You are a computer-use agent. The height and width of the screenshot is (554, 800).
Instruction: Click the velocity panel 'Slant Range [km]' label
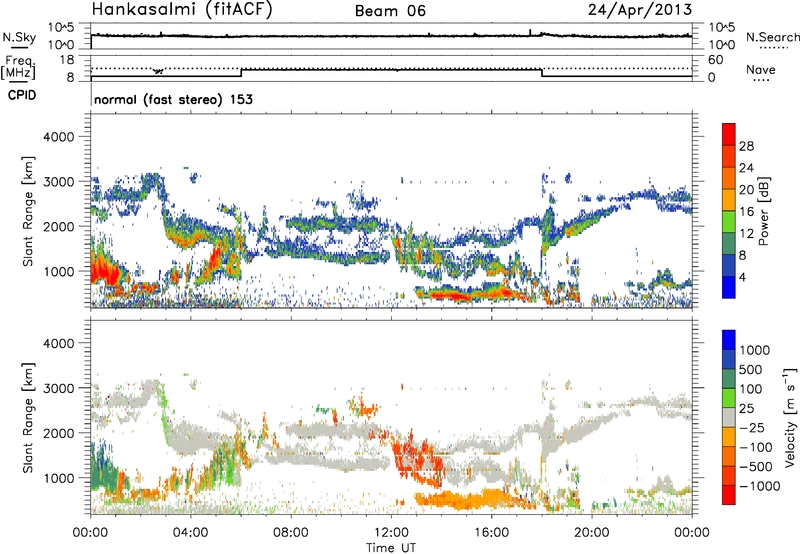point(28,417)
